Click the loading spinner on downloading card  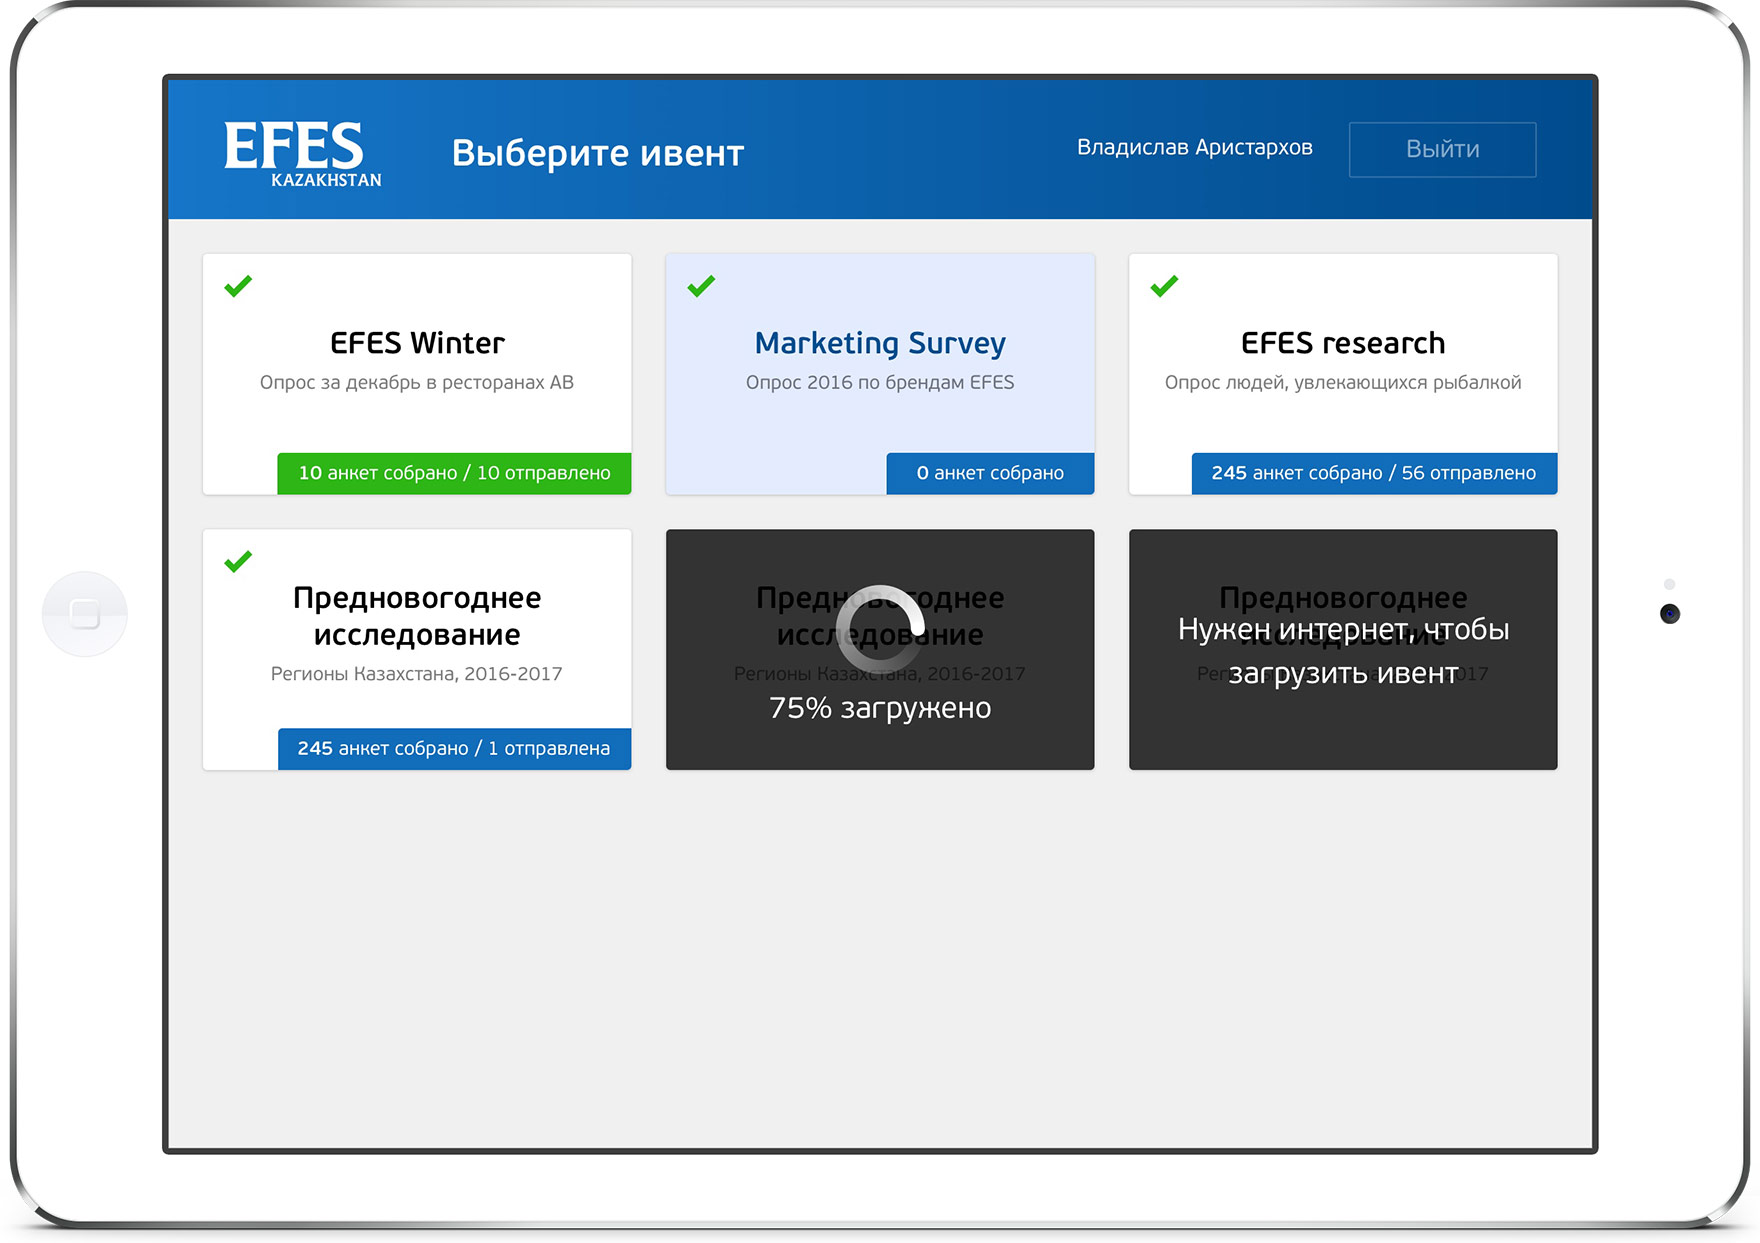(880, 629)
